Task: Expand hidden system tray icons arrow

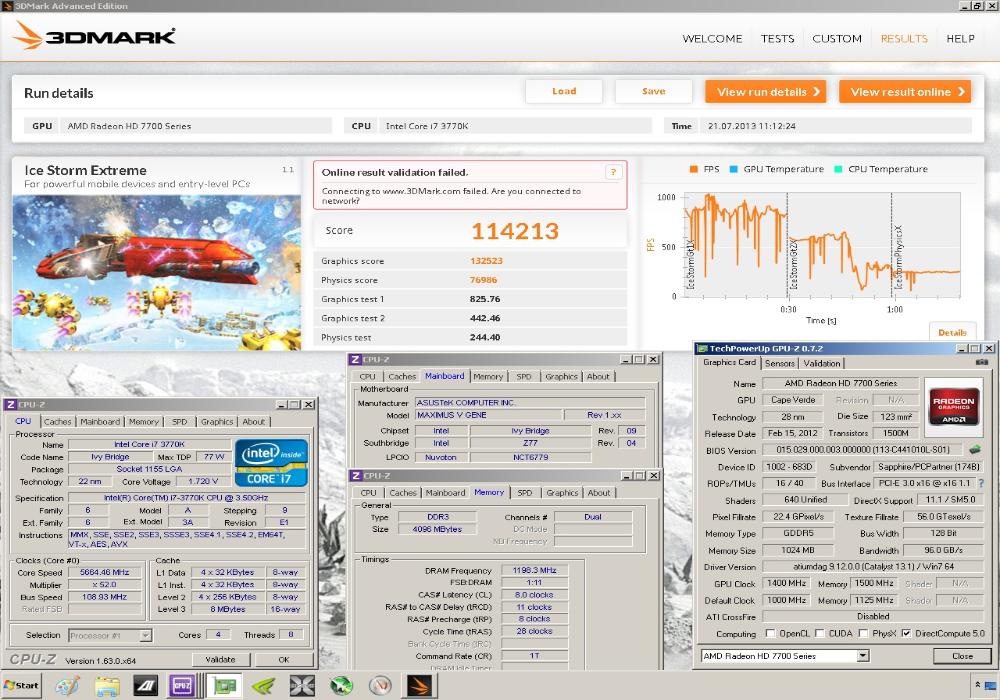Action: coord(977,685)
